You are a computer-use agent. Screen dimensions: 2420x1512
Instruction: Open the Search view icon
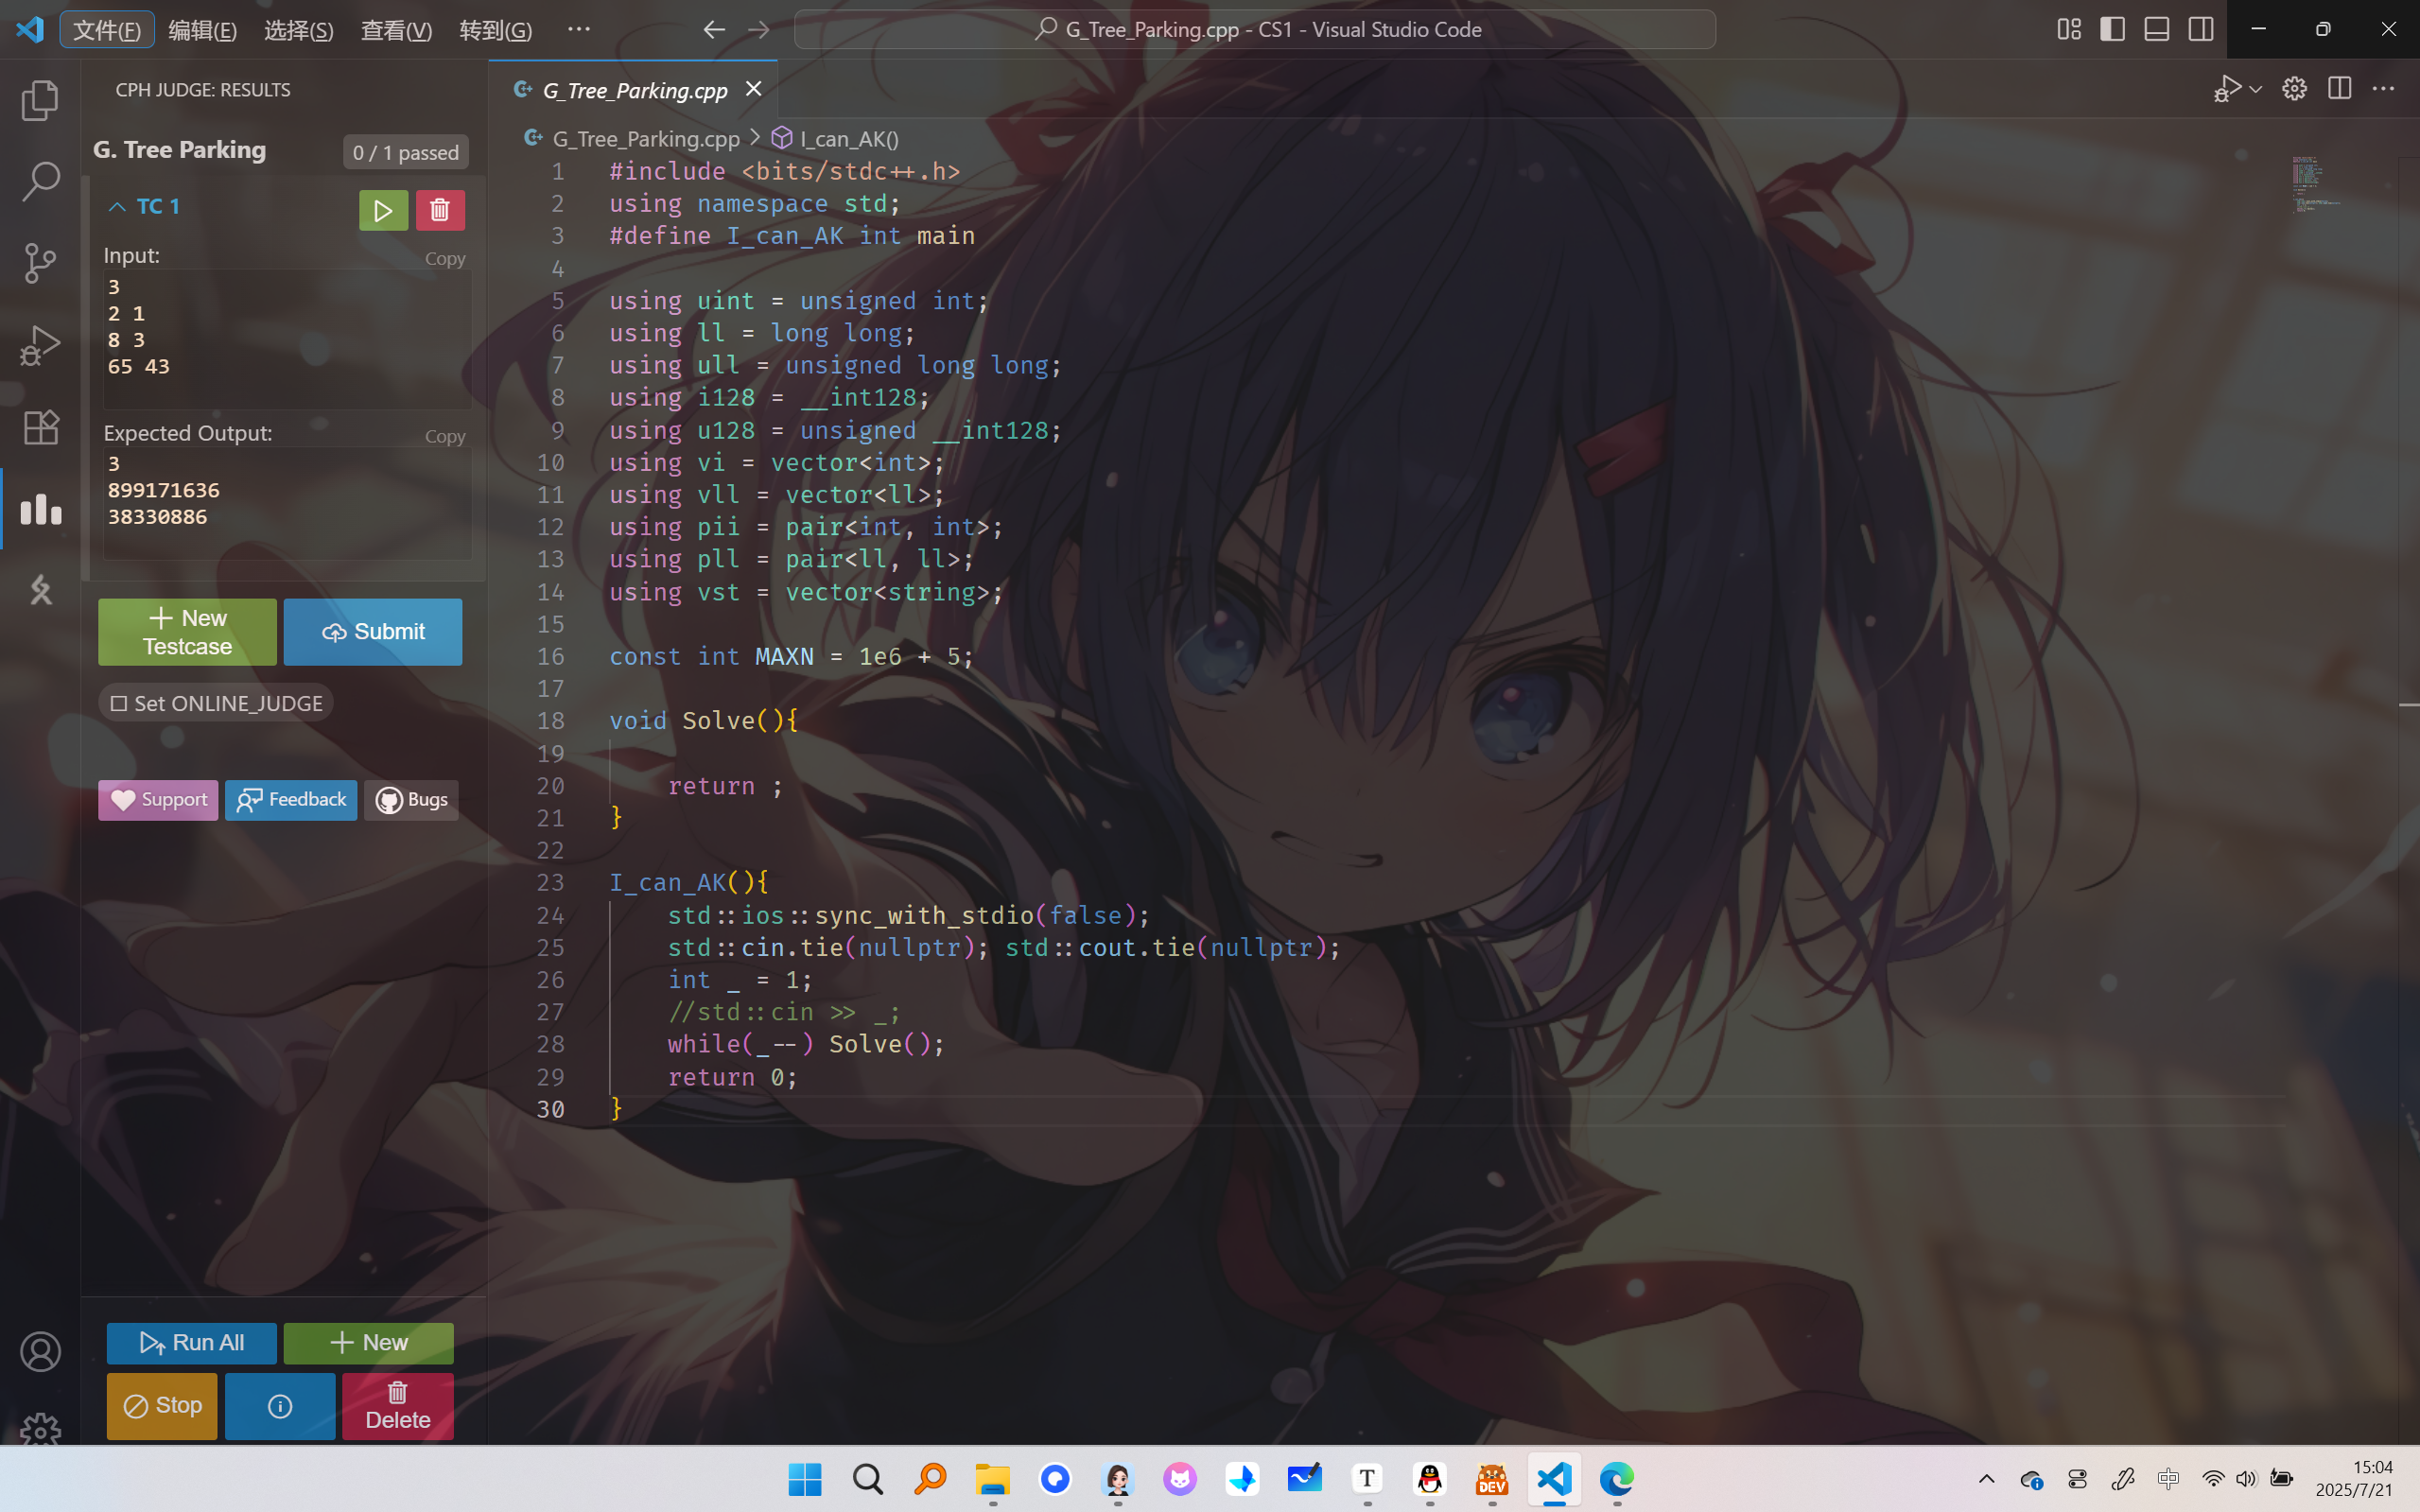point(40,181)
